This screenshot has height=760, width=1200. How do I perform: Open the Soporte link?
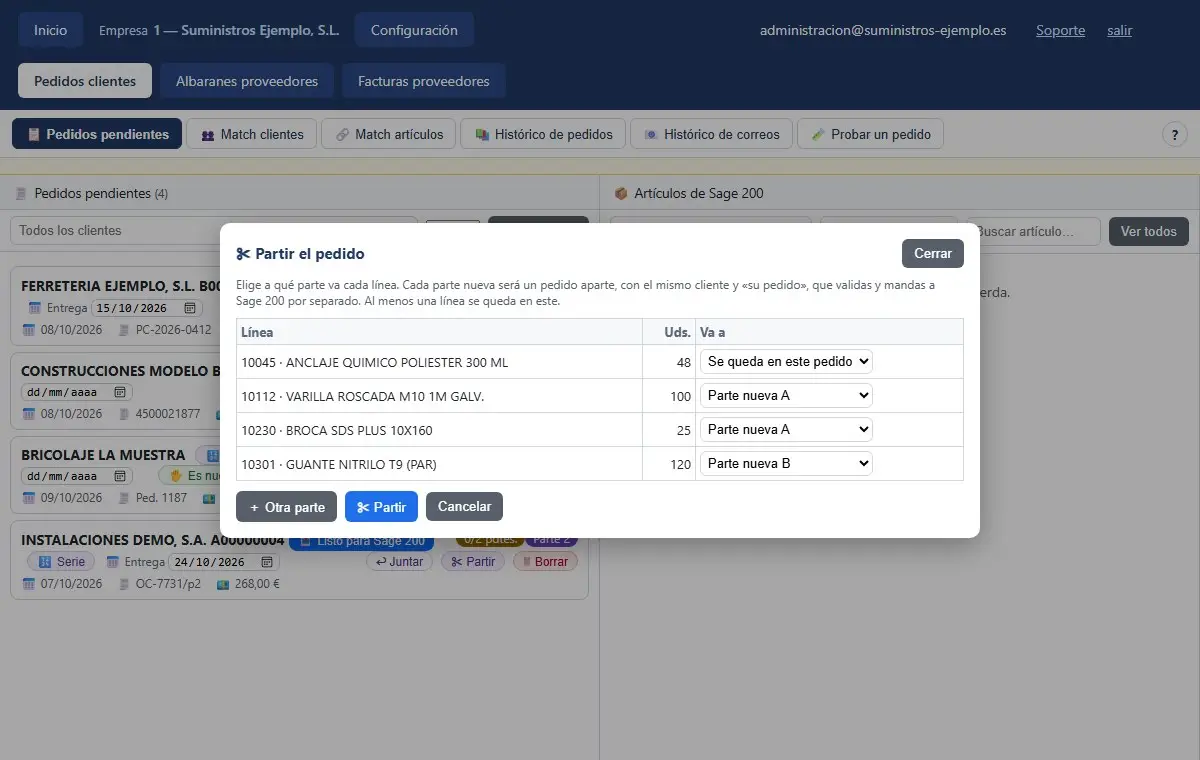(x=1060, y=30)
